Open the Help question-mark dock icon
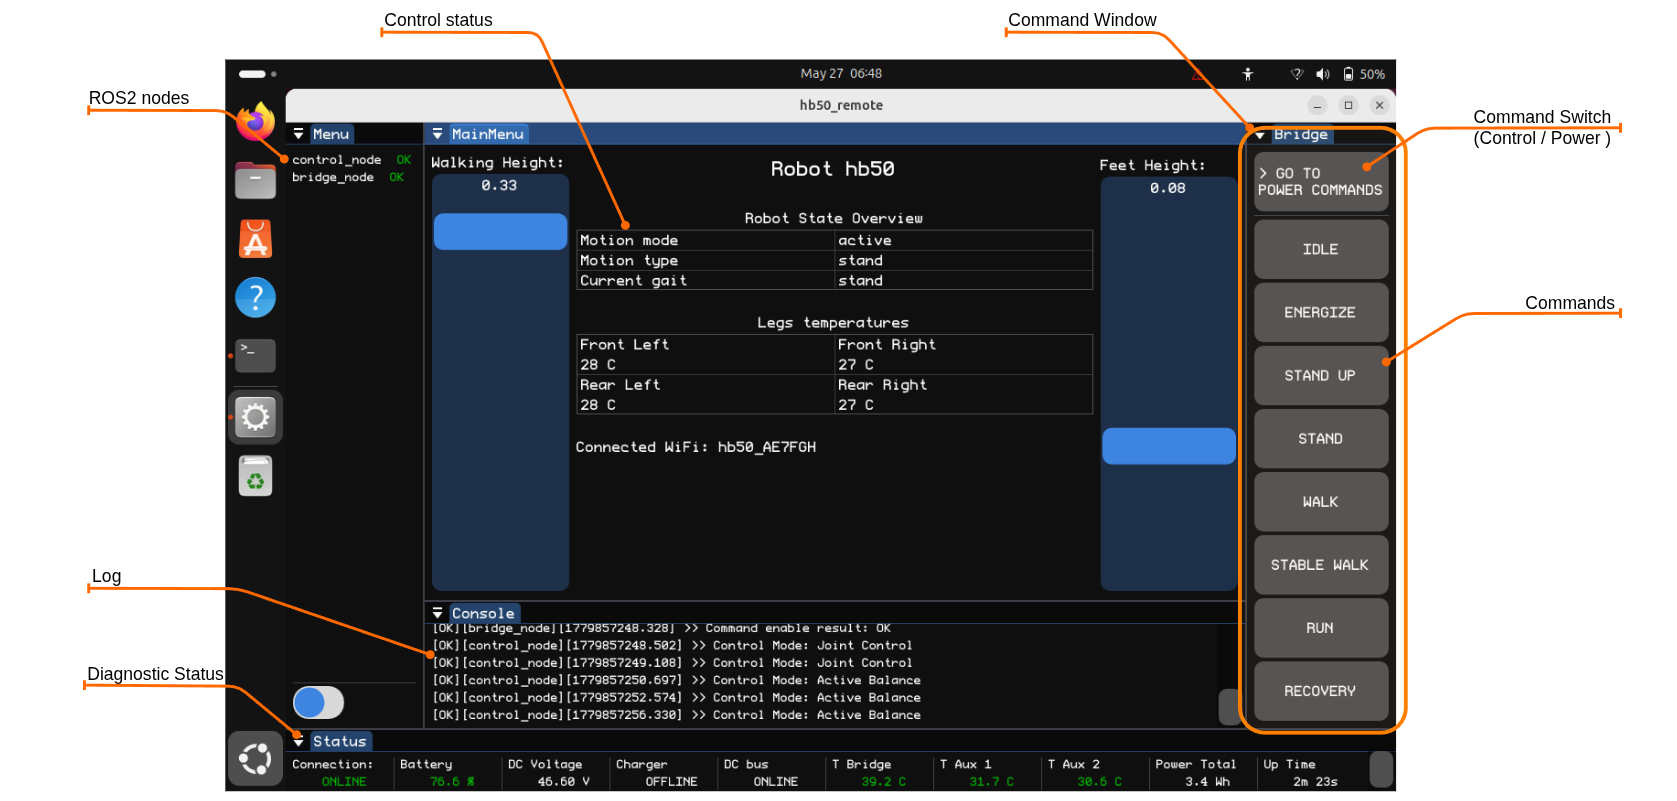Viewport: 1677px width, 801px height. [255, 297]
